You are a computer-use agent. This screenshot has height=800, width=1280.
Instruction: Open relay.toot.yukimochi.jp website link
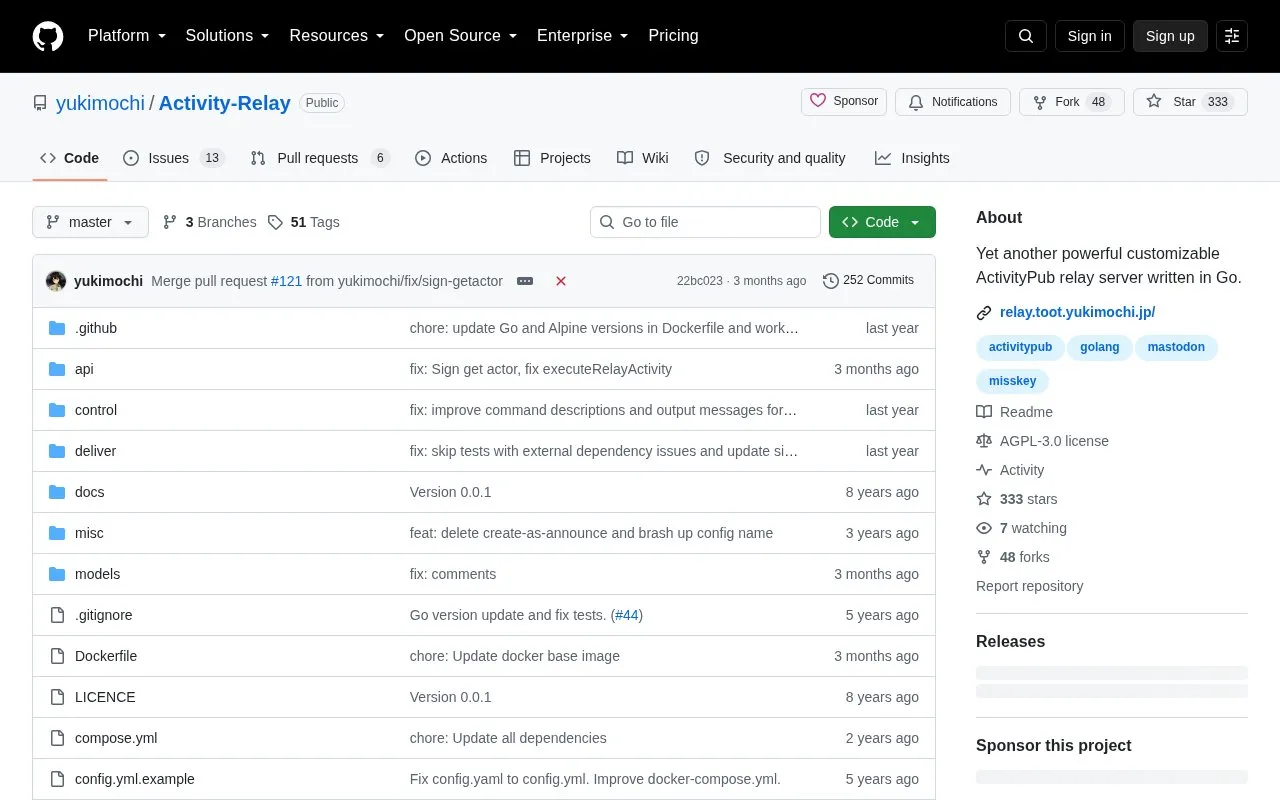pos(1077,312)
